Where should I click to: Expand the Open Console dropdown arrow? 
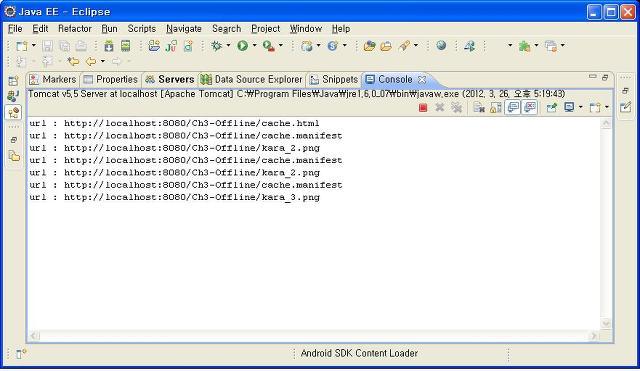pyautogui.click(x=607, y=107)
